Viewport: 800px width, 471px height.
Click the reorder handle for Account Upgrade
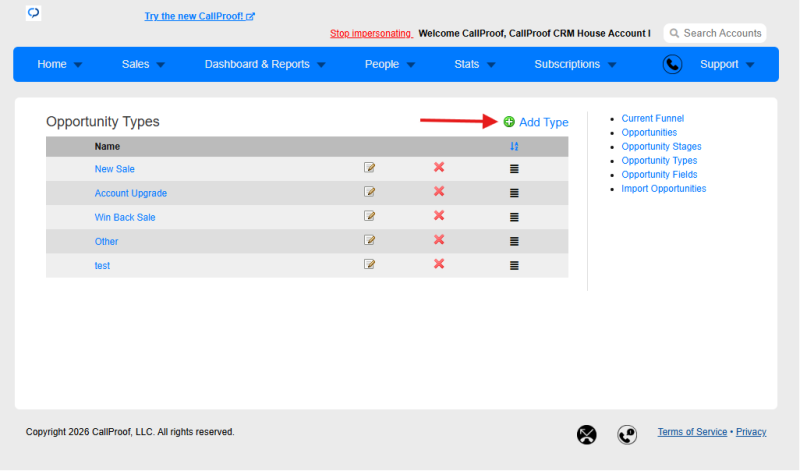click(514, 193)
